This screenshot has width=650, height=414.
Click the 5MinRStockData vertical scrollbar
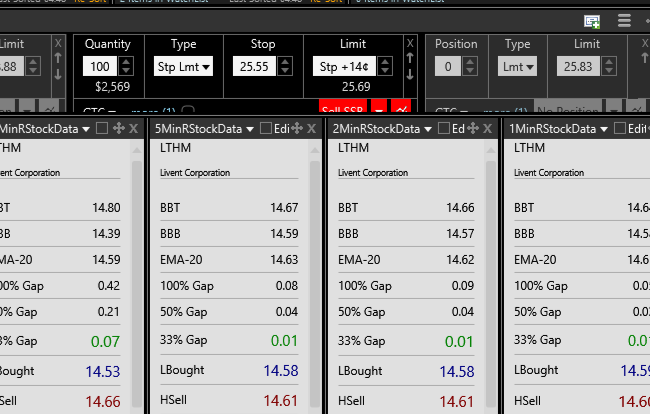(x=315, y=282)
